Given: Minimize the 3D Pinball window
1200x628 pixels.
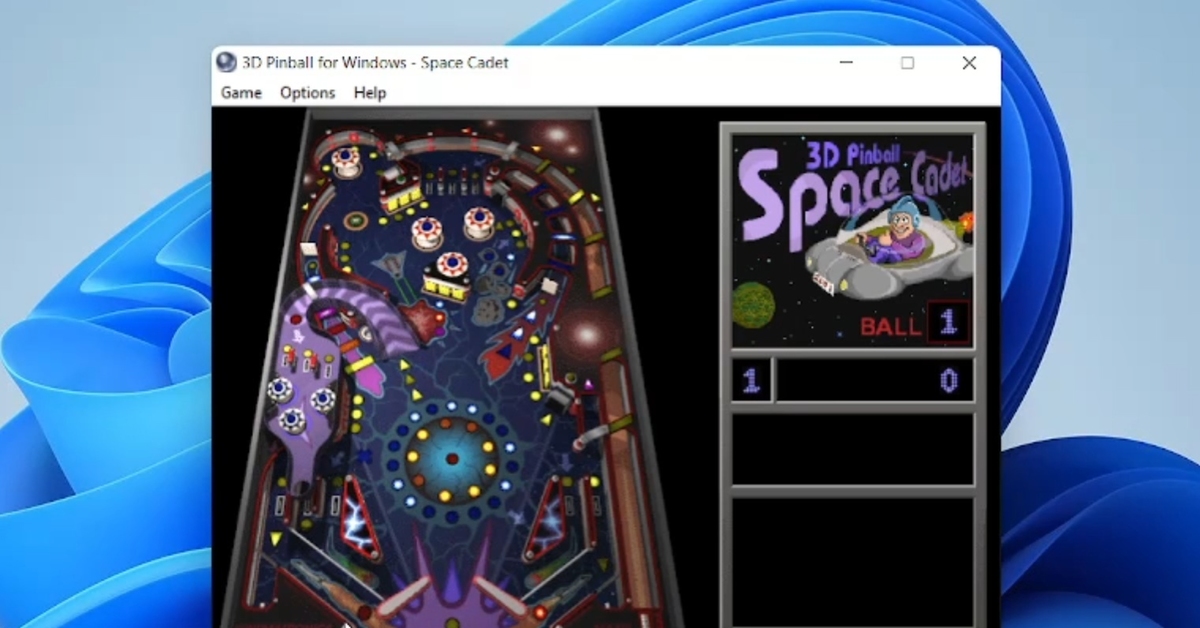Looking at the screenshot, I should (x=846, y=62).
